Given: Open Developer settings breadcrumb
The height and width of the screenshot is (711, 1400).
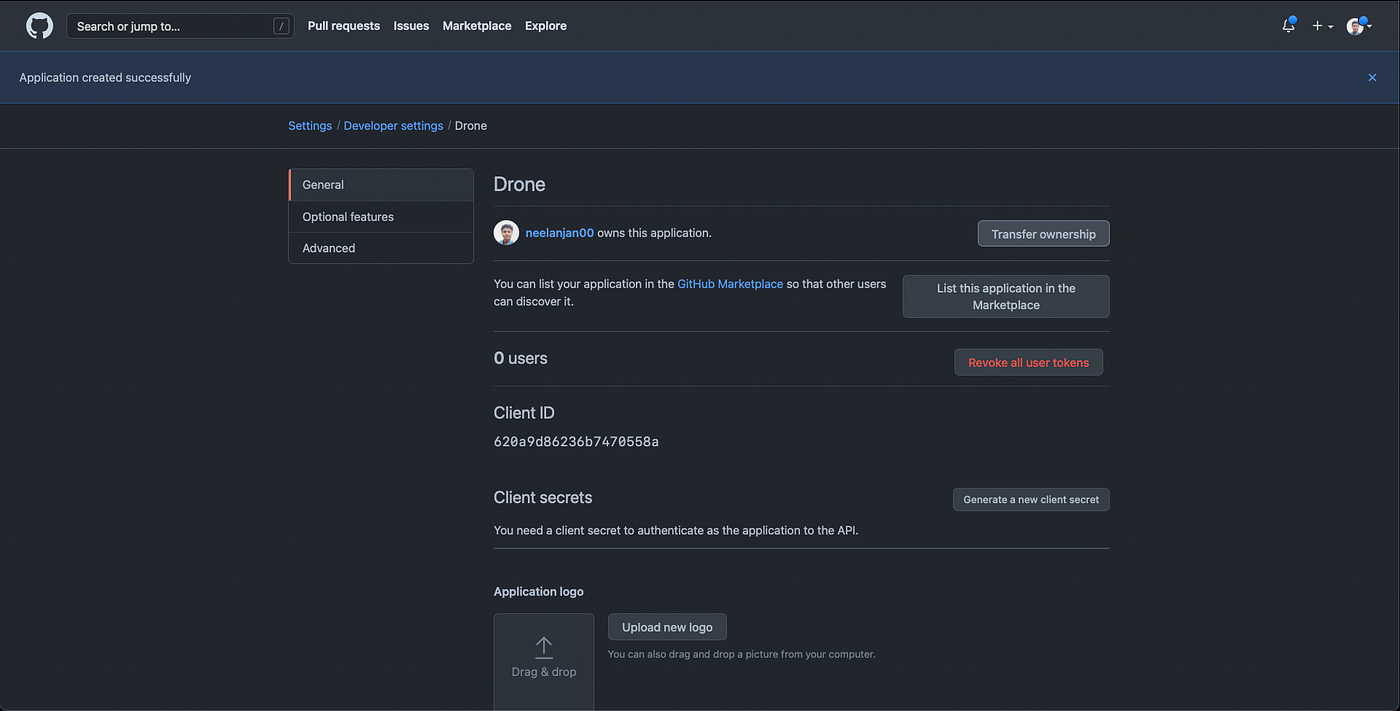Looking at the screenshot, I should 393,126.
